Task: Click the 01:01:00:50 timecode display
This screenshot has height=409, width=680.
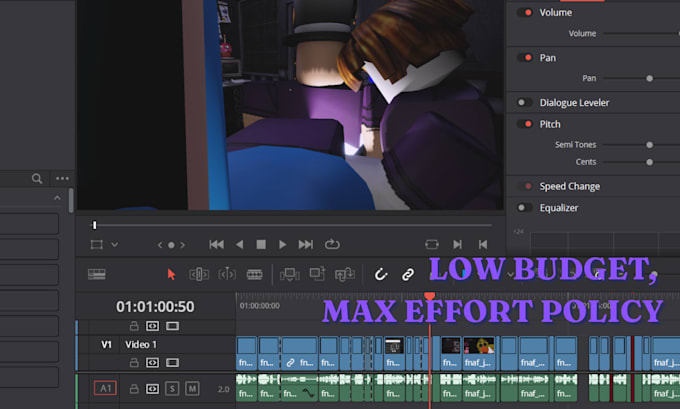Action: (x=155, y=307)
